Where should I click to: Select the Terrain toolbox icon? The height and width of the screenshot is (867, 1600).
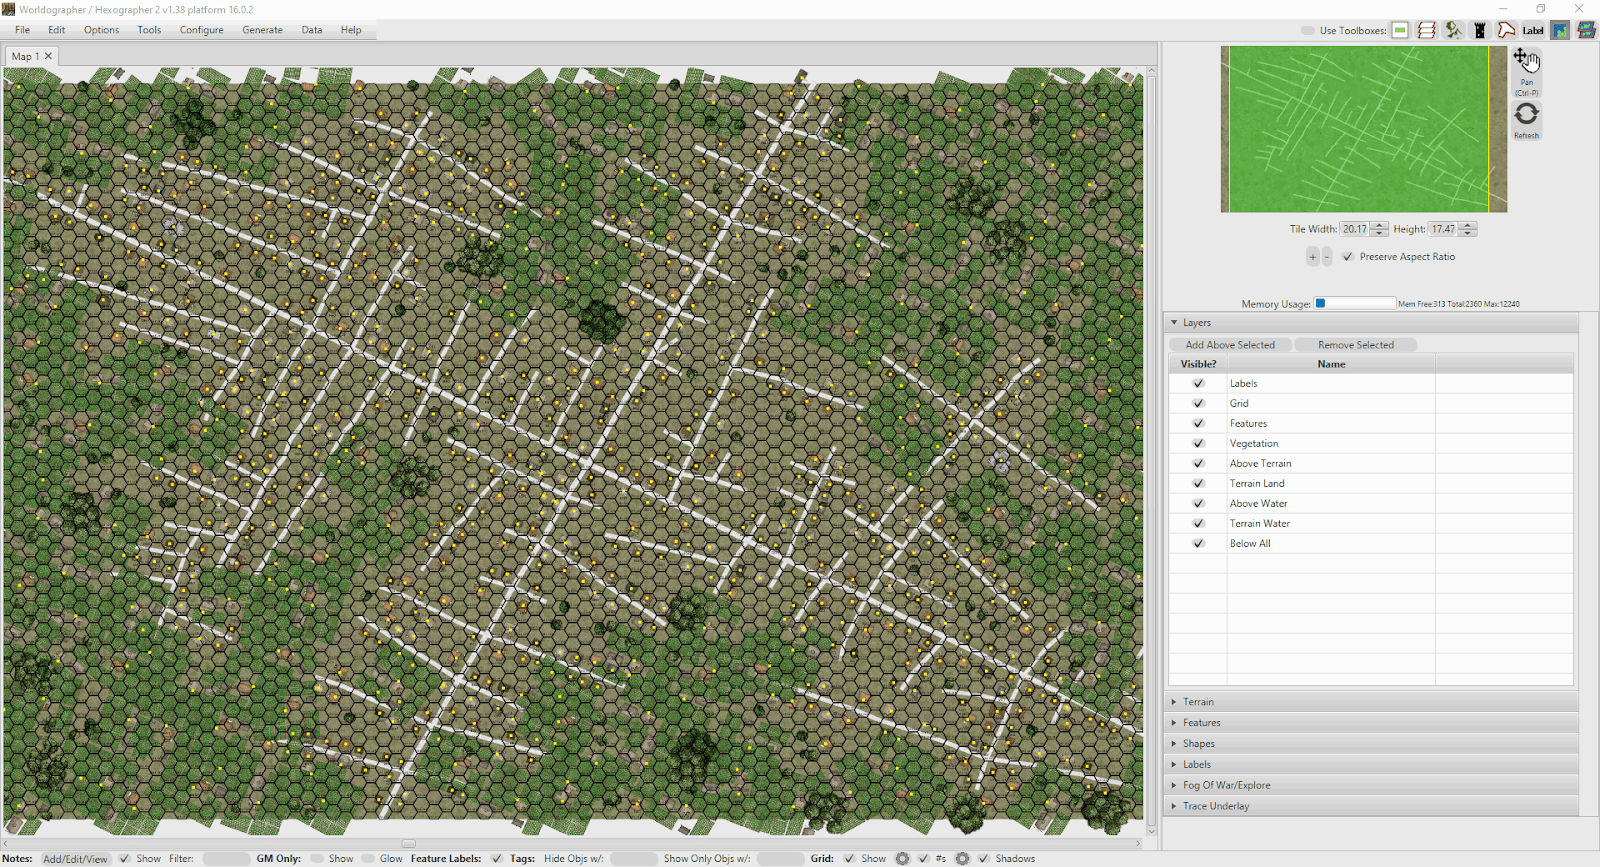pyautogui.click(x=1454, y=30)
